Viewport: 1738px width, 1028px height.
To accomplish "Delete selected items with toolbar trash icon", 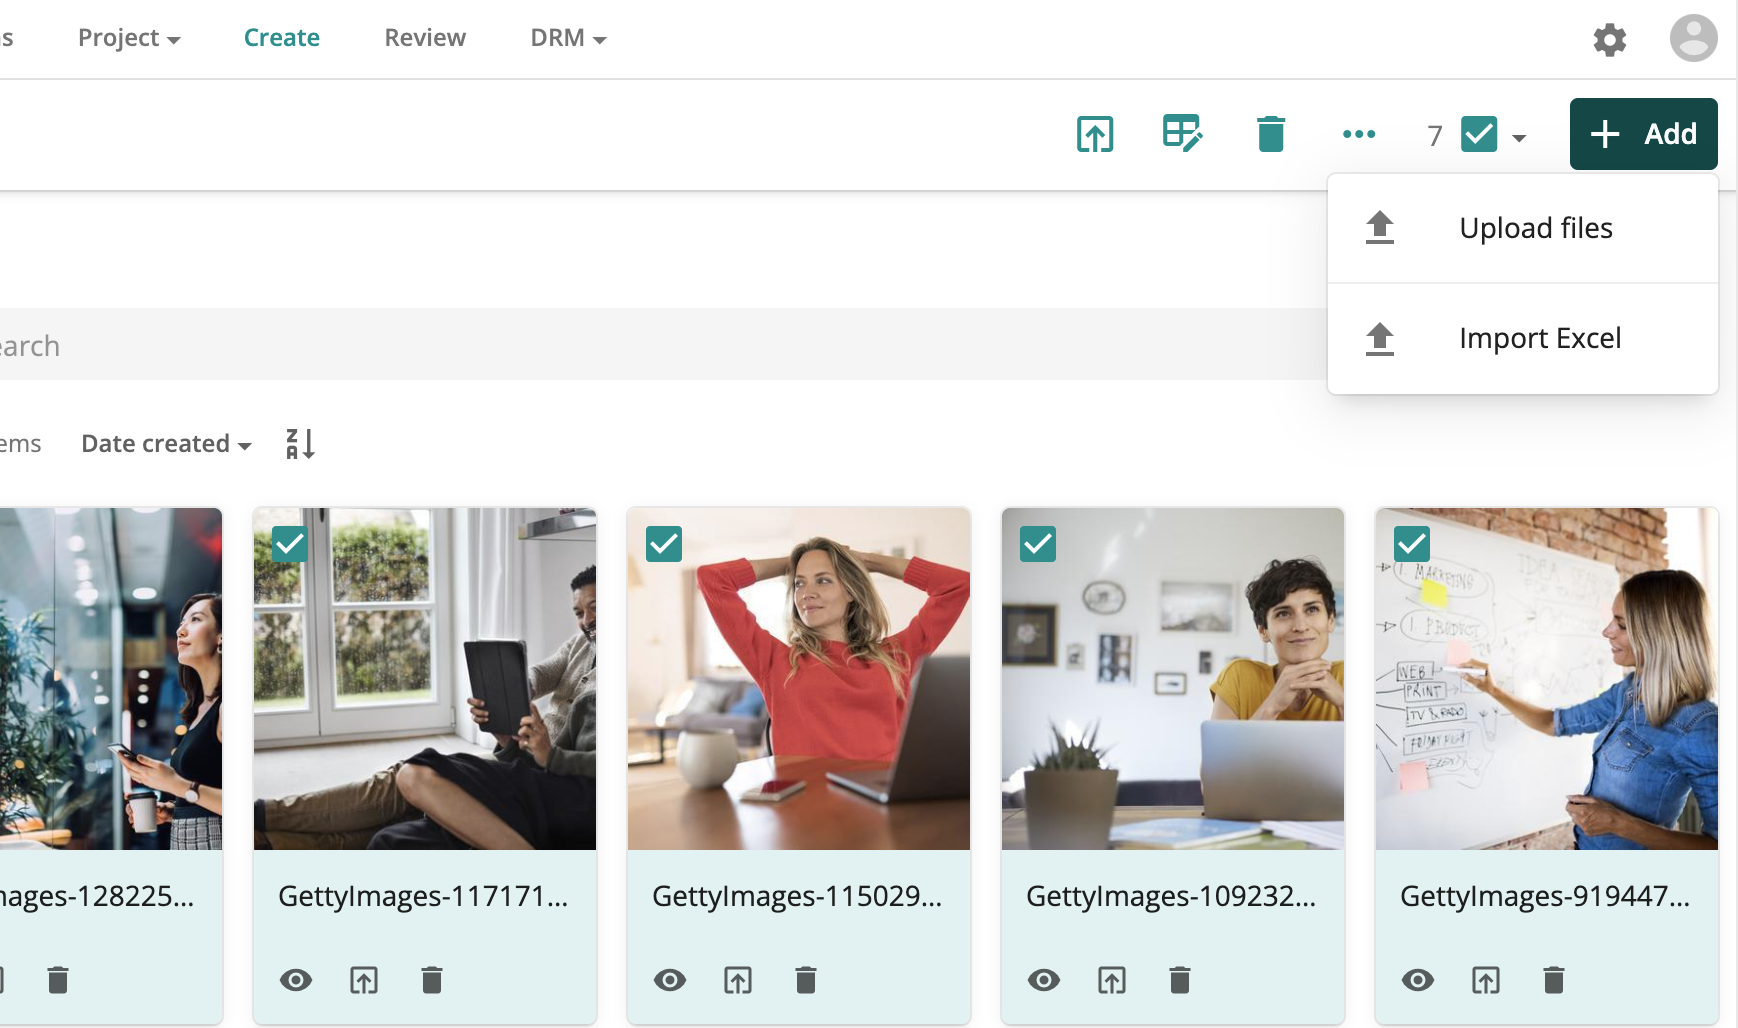I will [1271, 134].
